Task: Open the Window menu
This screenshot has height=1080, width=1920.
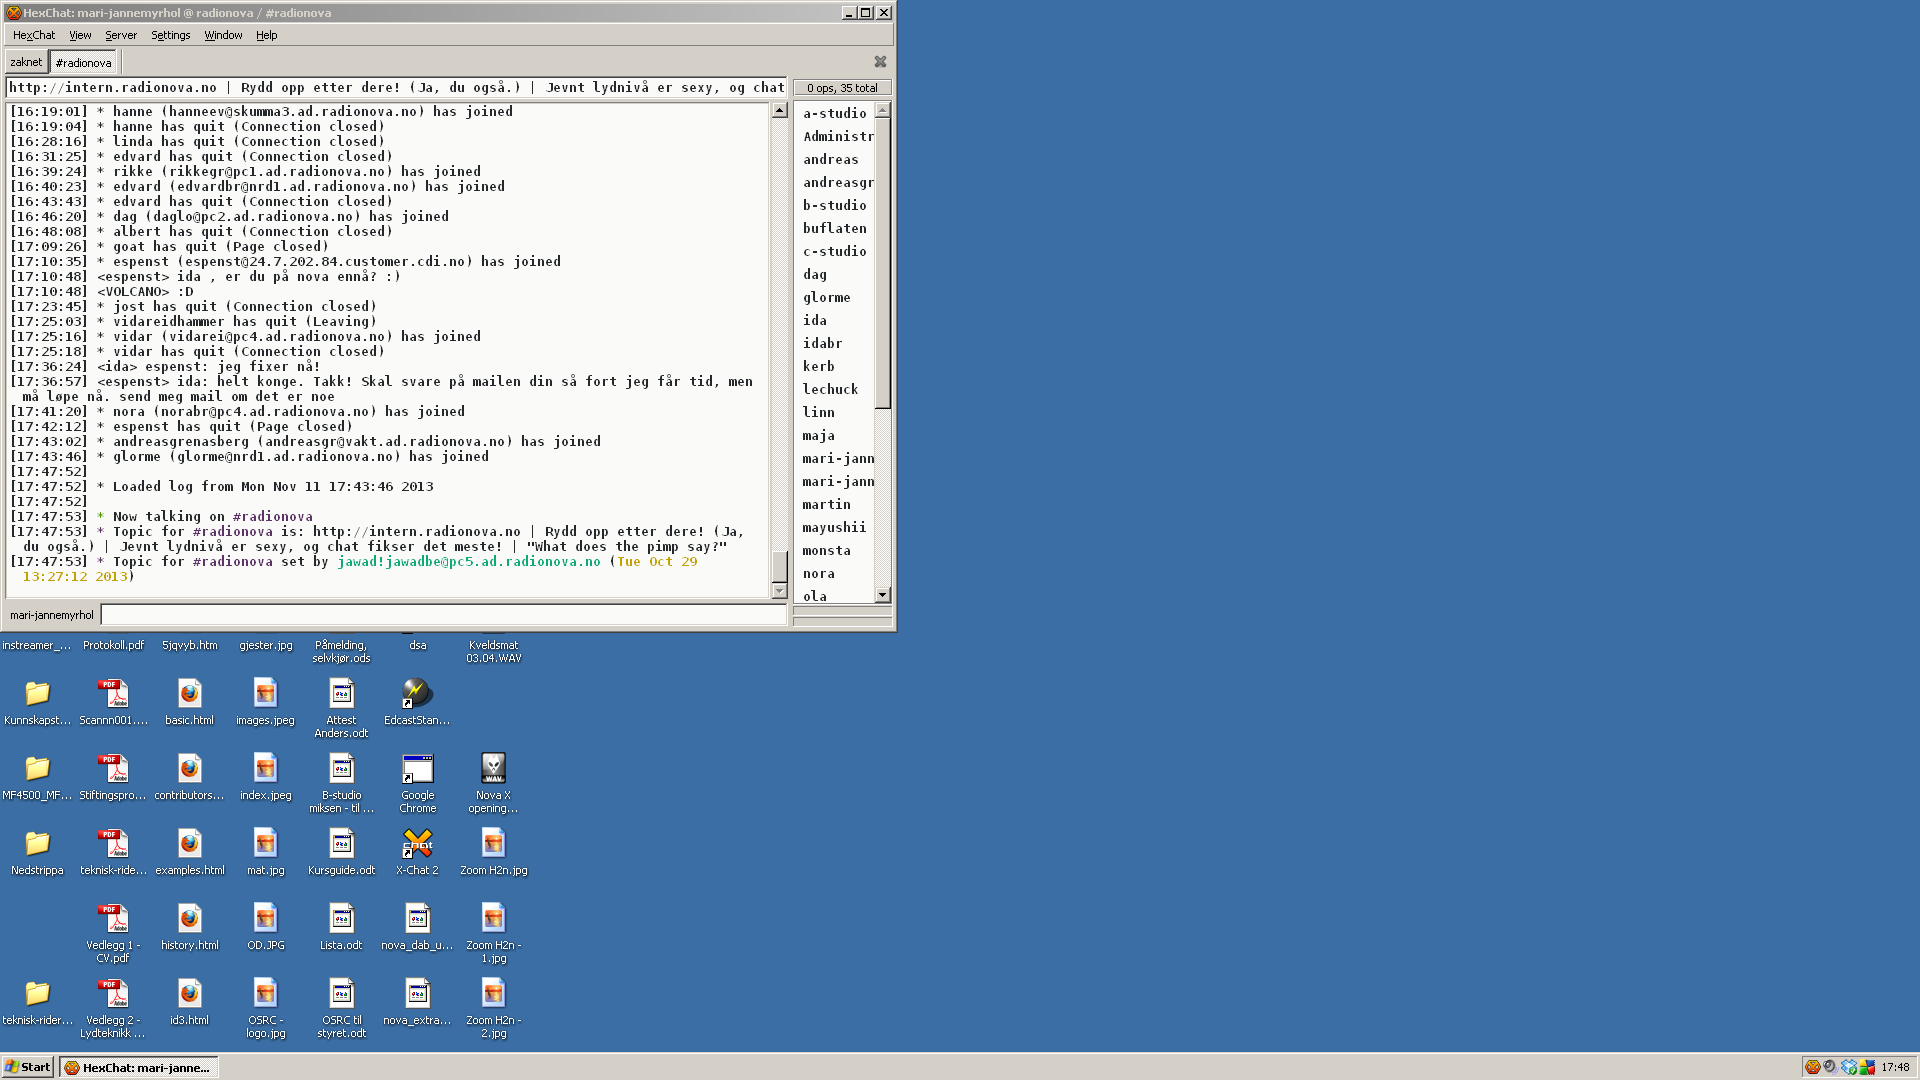Action: coord(223,35)
